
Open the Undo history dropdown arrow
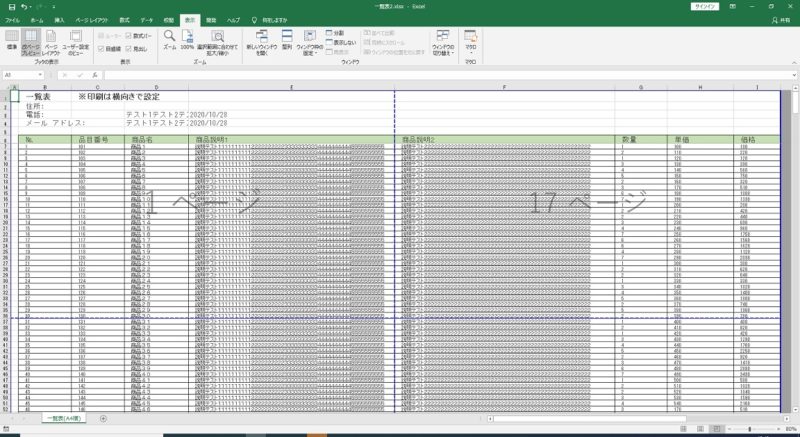click(30, 7)
